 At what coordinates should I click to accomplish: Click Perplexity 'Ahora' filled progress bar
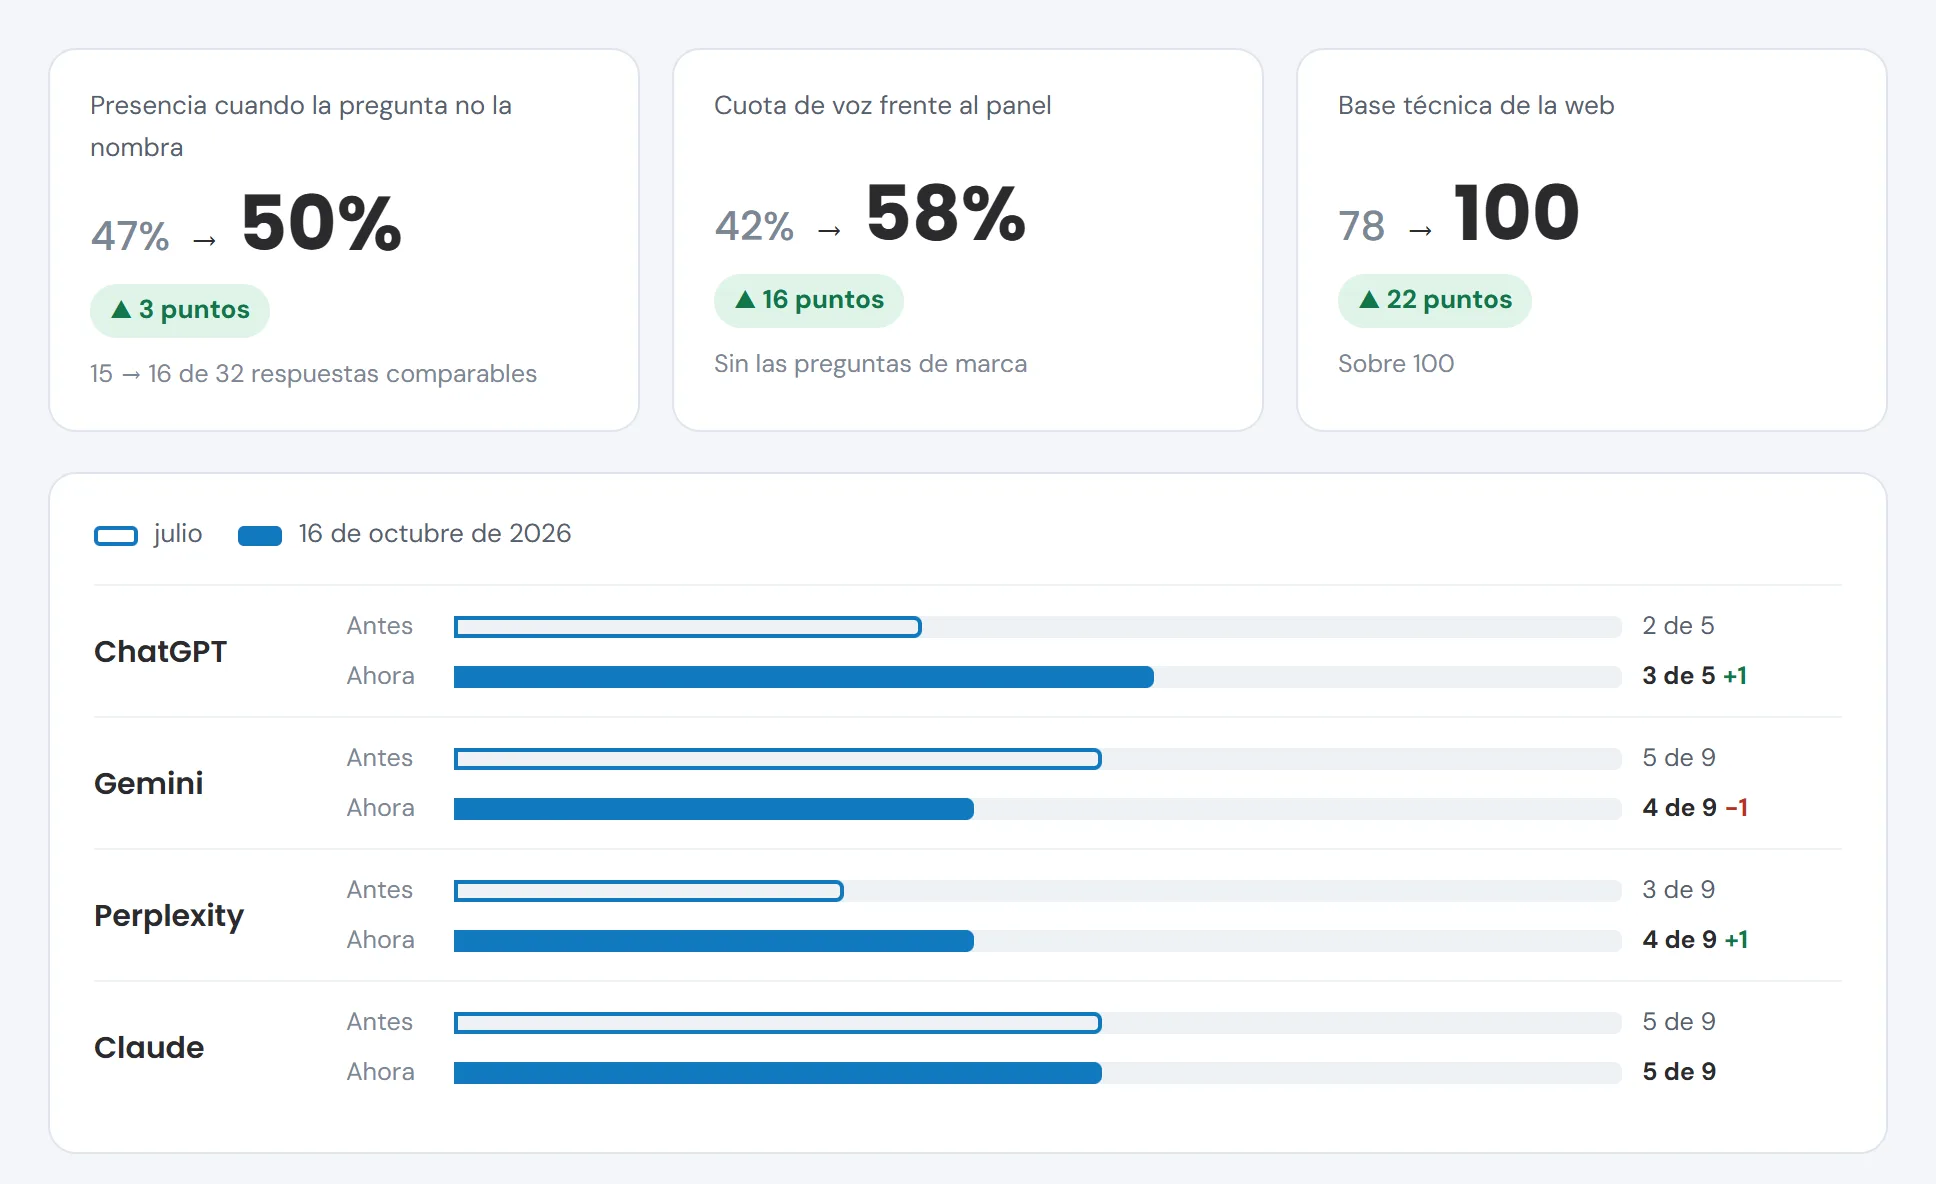(714, 941)
